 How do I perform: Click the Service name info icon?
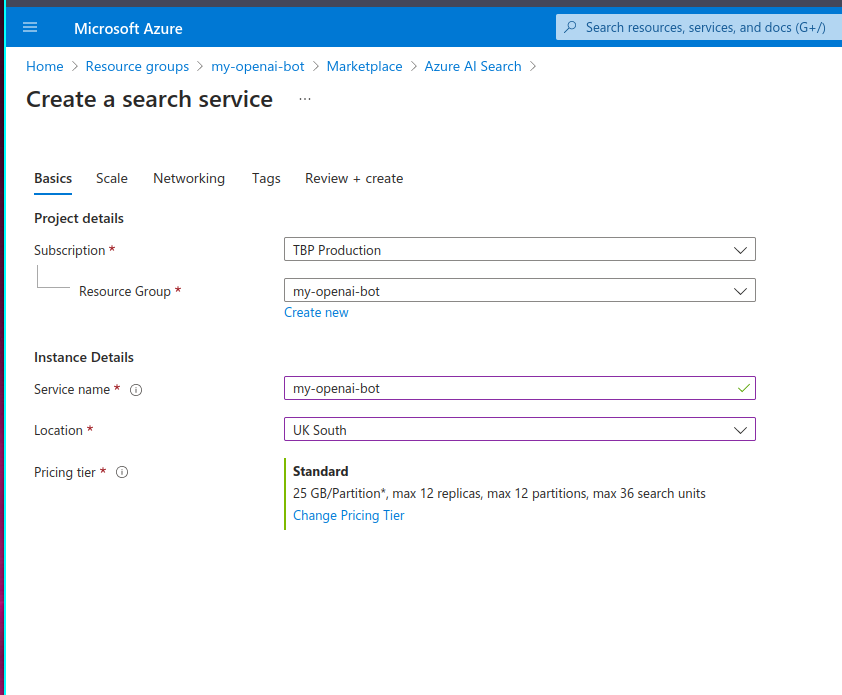[x=136, y=390]
